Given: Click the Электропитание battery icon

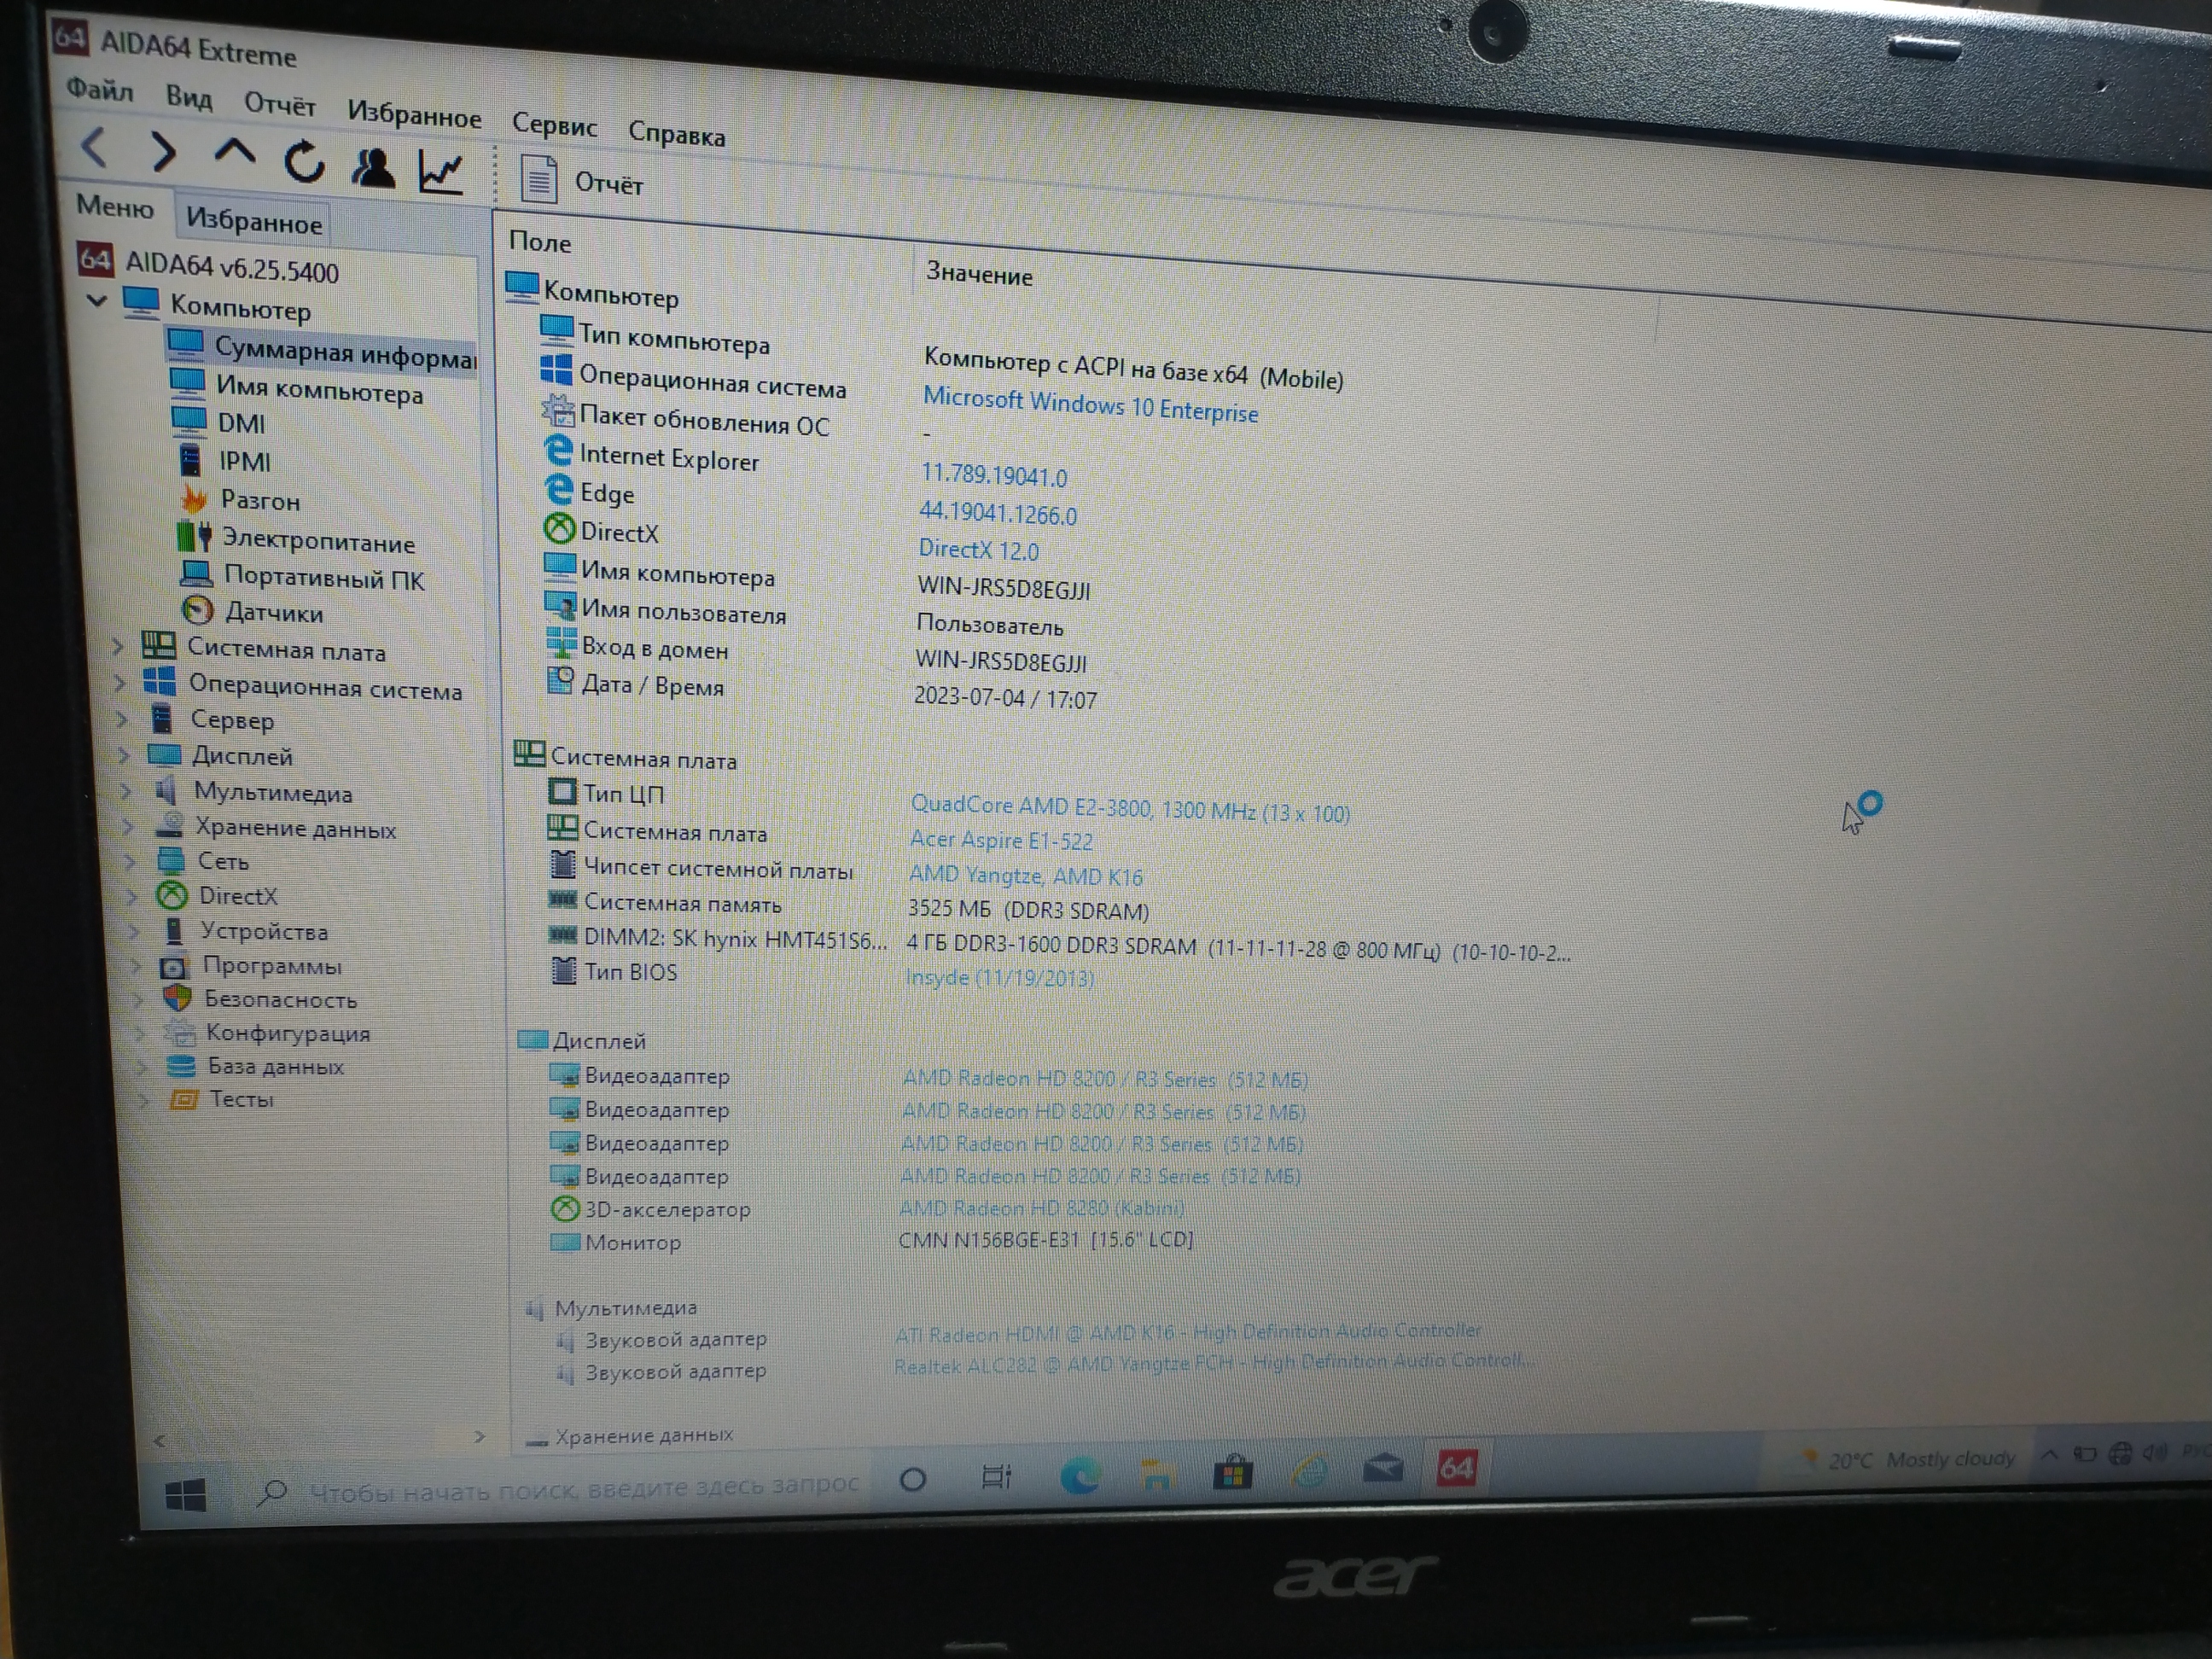Looking at the screenshot, I should pos(194,536).
